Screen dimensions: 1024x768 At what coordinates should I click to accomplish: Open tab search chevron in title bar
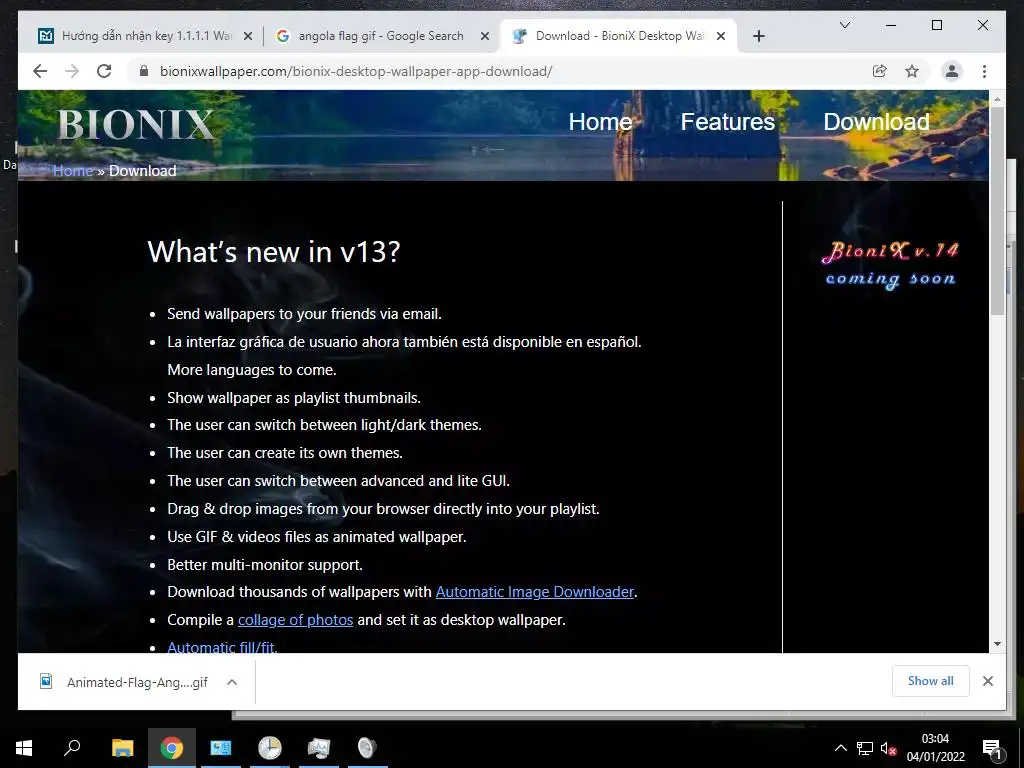coord(844,25)
